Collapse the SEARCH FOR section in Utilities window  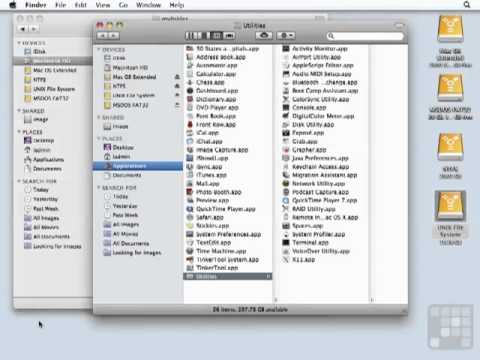click(99, 188)
